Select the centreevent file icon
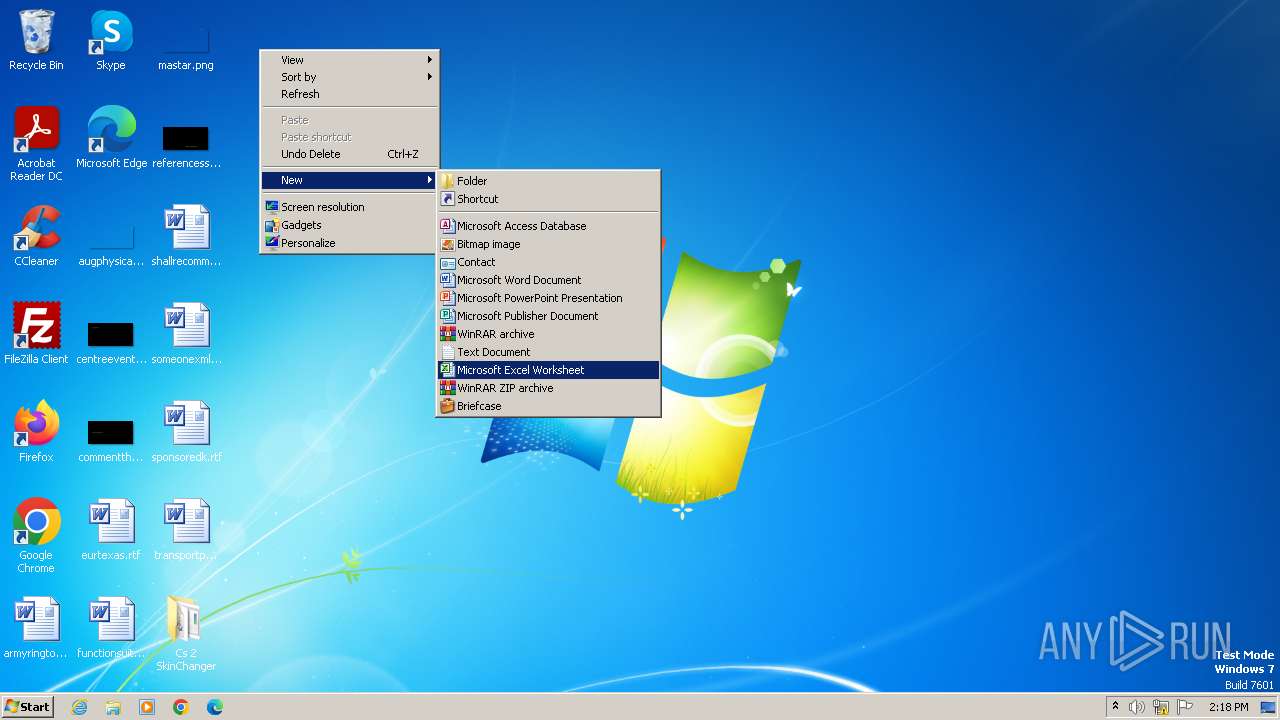Screen dimensions: 1280x720 [x=111, y=342]
